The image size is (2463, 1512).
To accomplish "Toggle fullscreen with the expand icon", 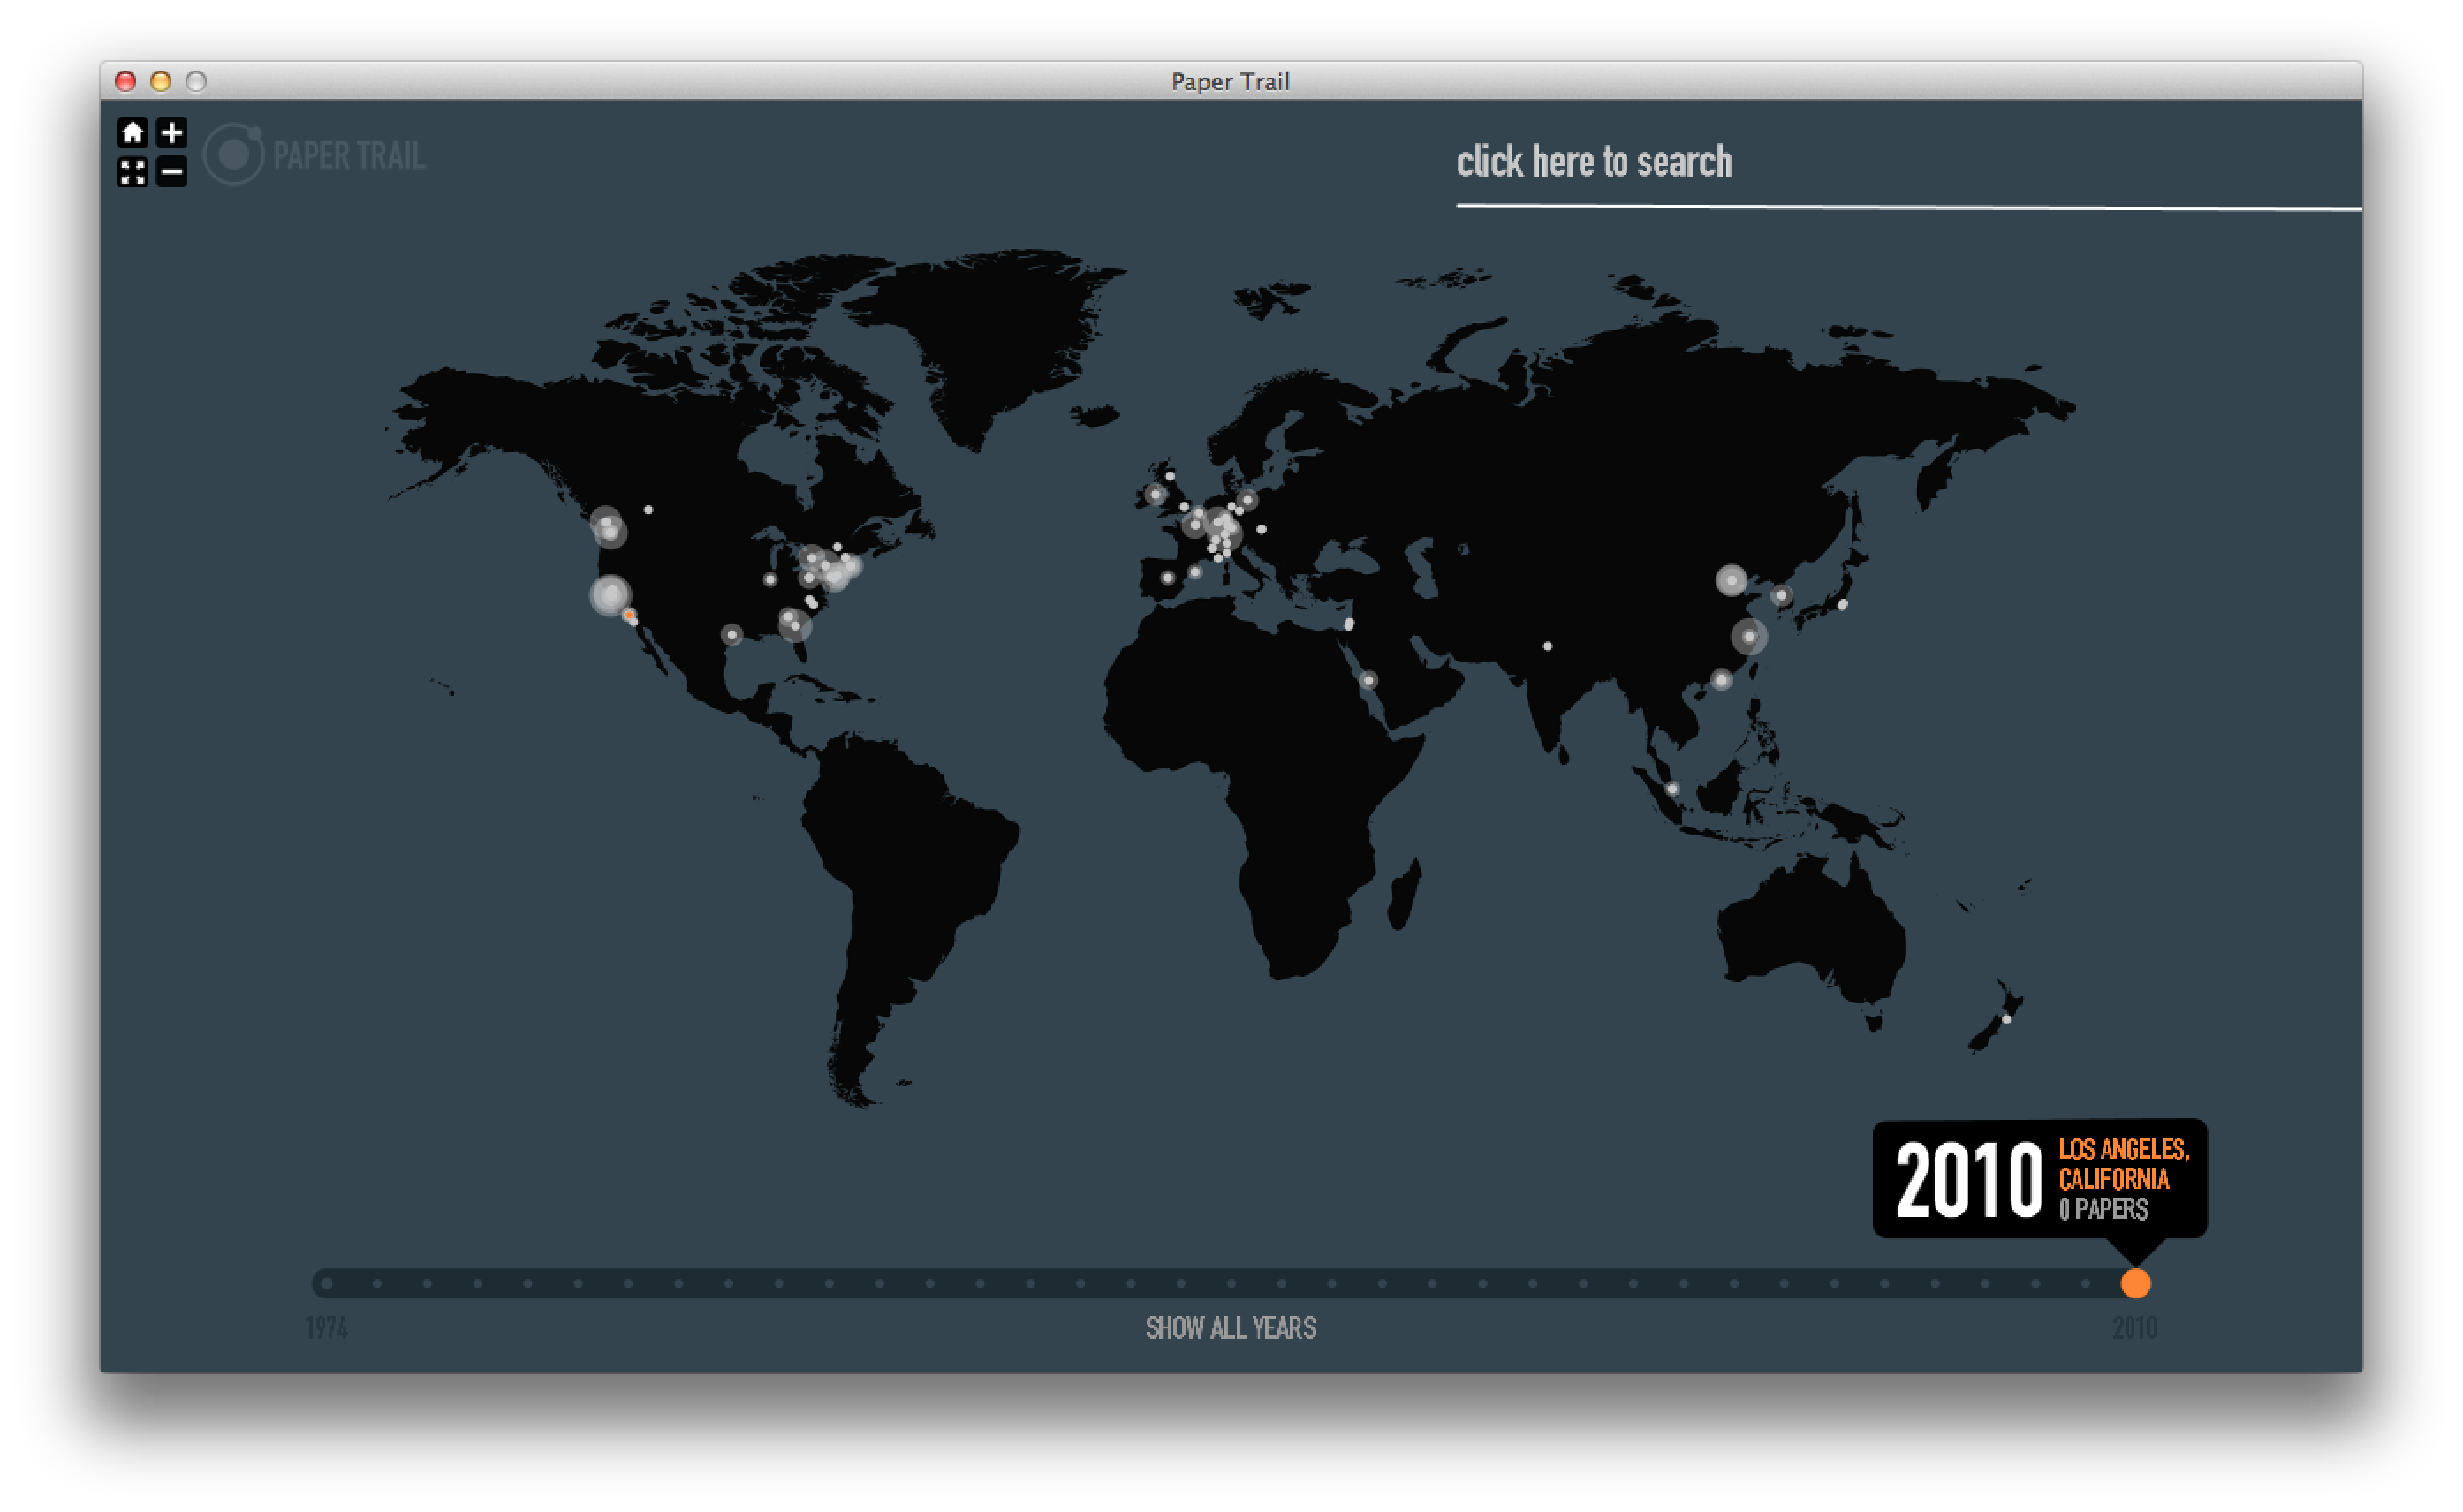I will tap(132, 172).
